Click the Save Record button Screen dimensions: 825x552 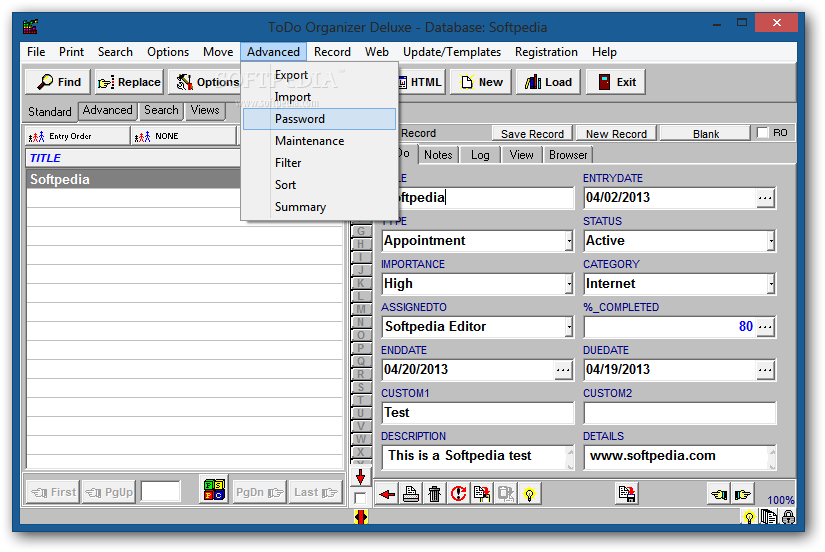[532, 134]
